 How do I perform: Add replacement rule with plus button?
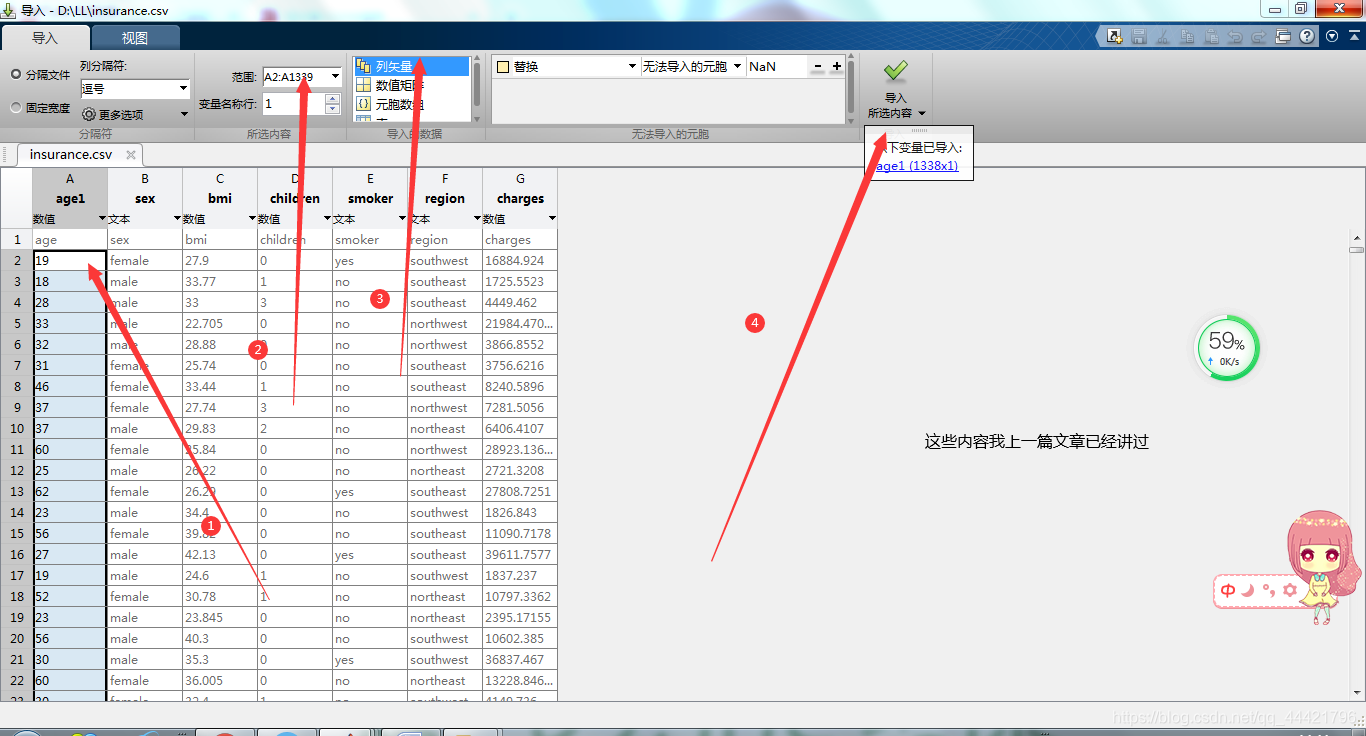tap(837, 67)
